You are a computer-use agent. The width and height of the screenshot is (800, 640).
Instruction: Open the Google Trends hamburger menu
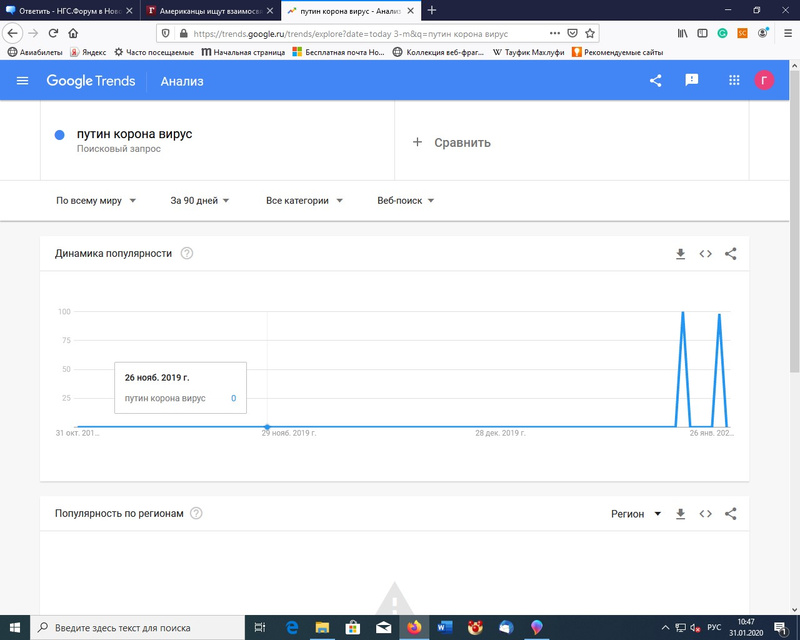pyautogui.click(x=22, y=81)
